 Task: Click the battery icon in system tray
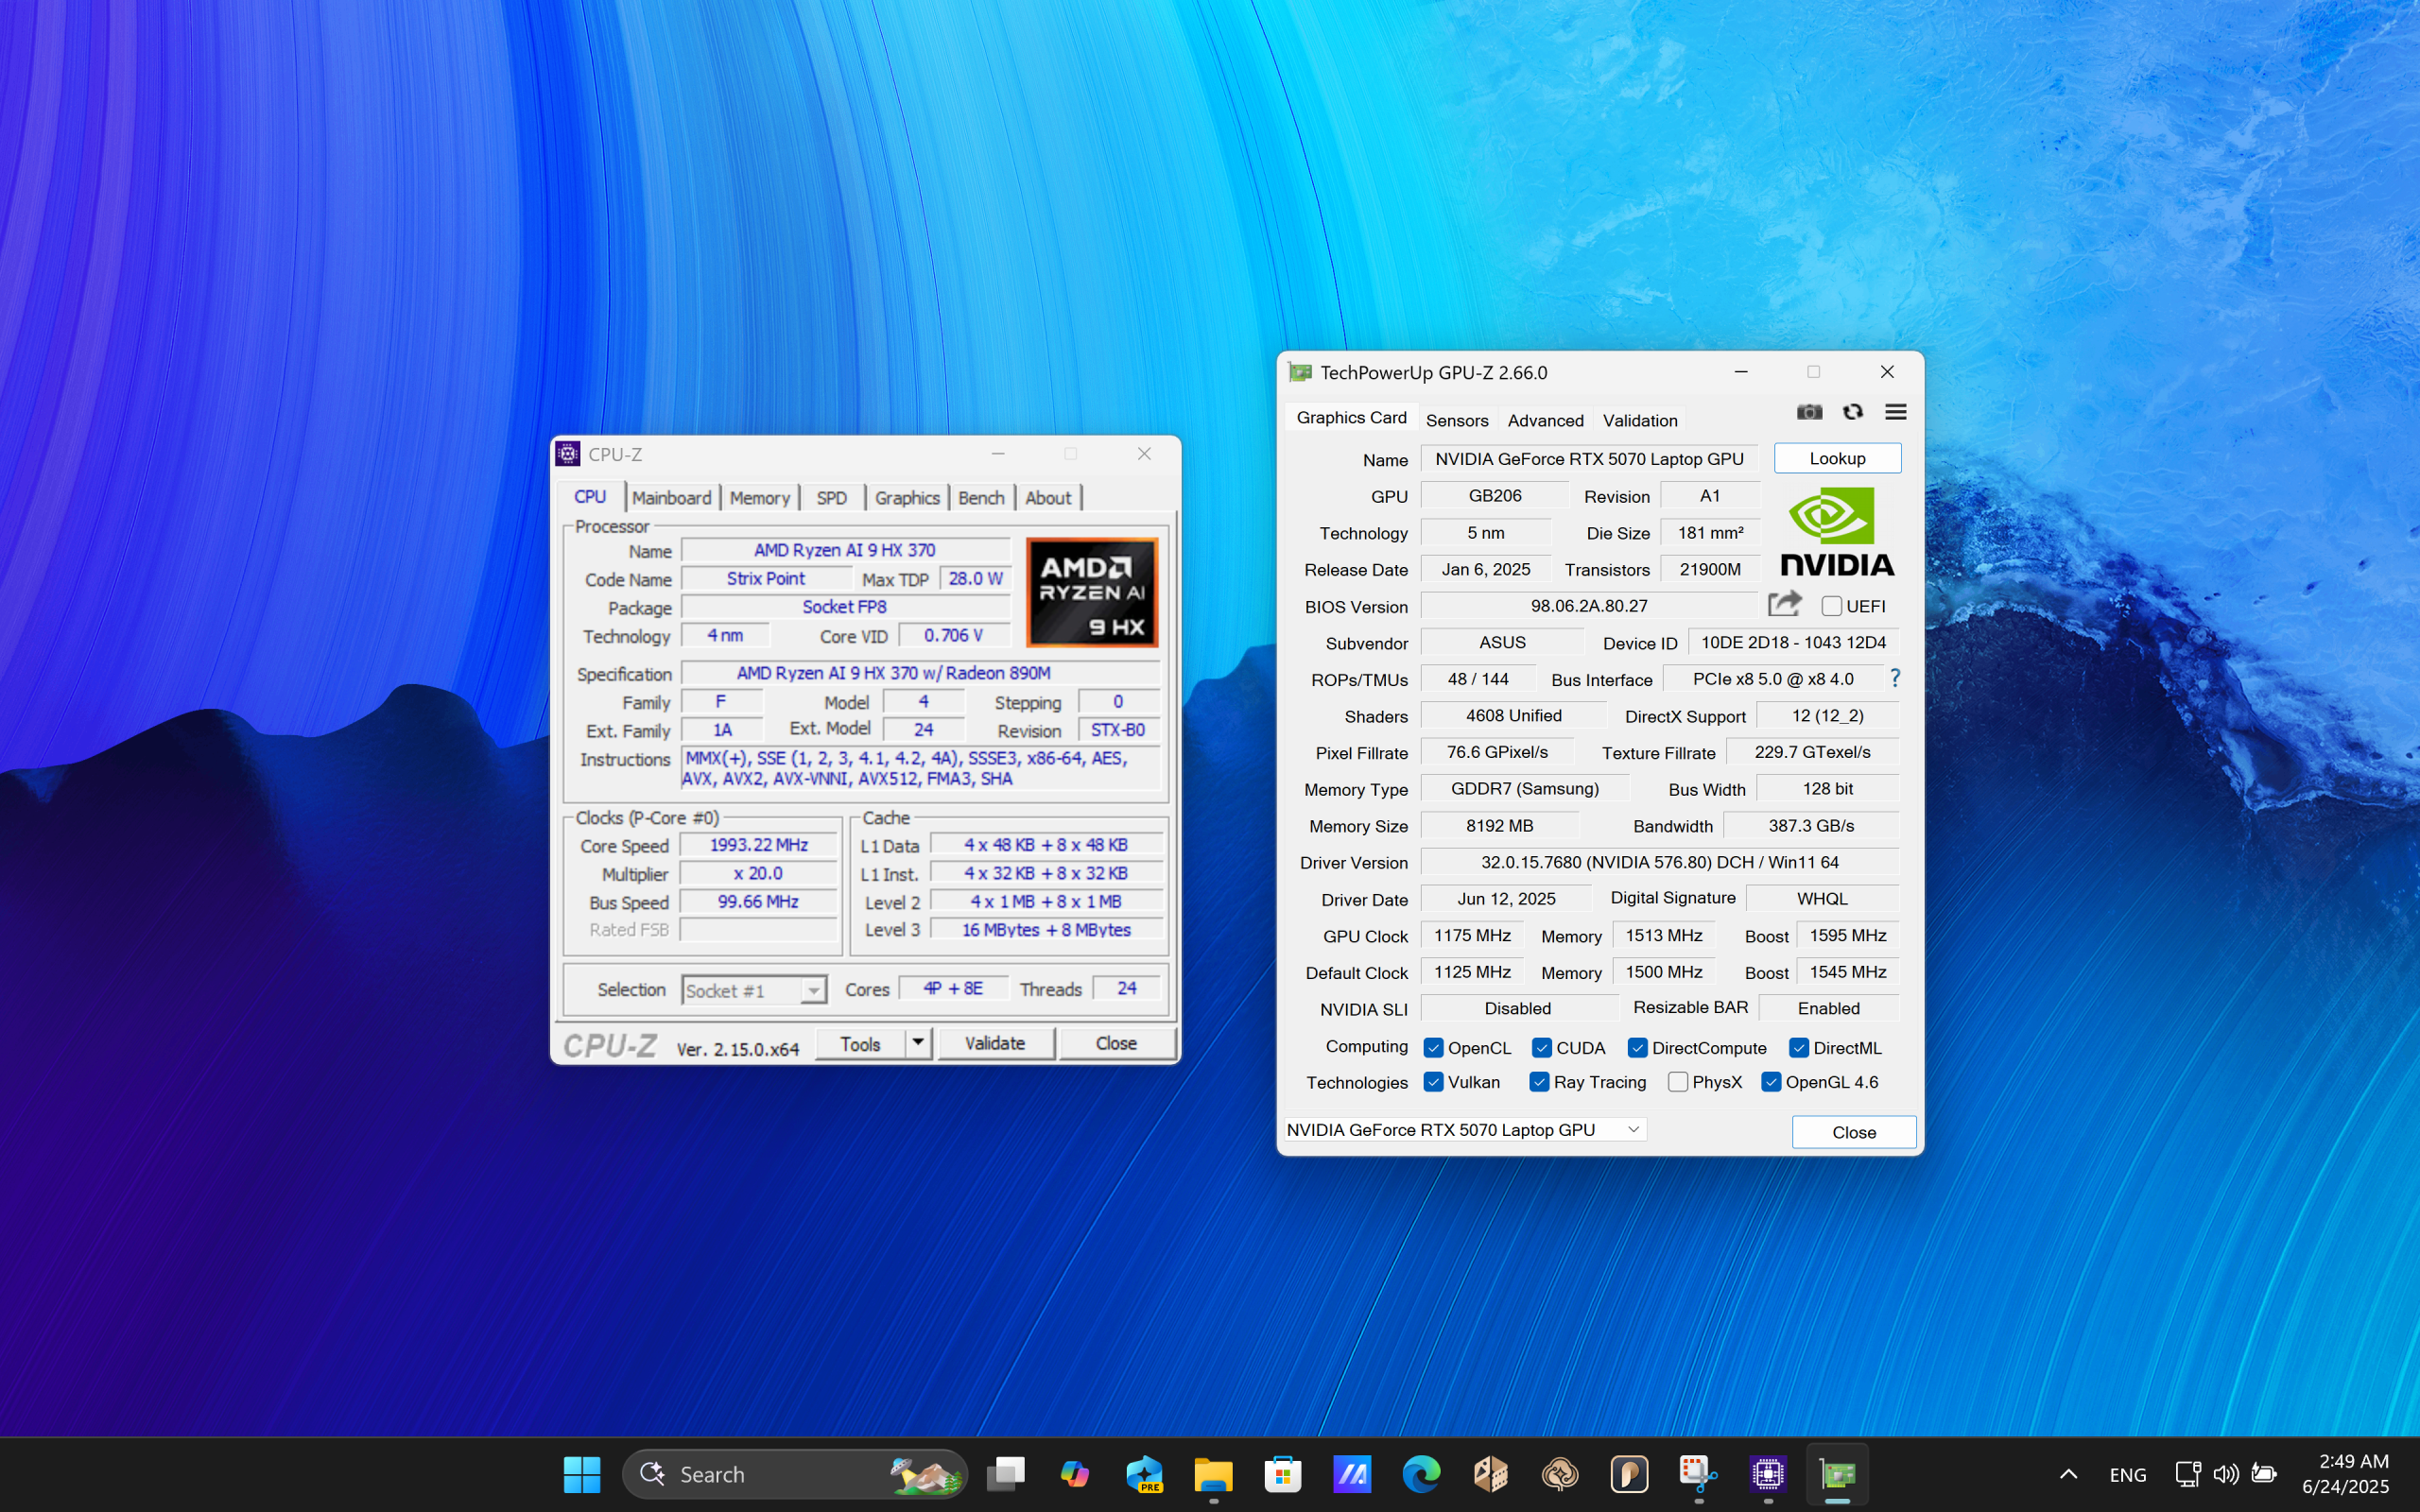tap(2264, 1474)
